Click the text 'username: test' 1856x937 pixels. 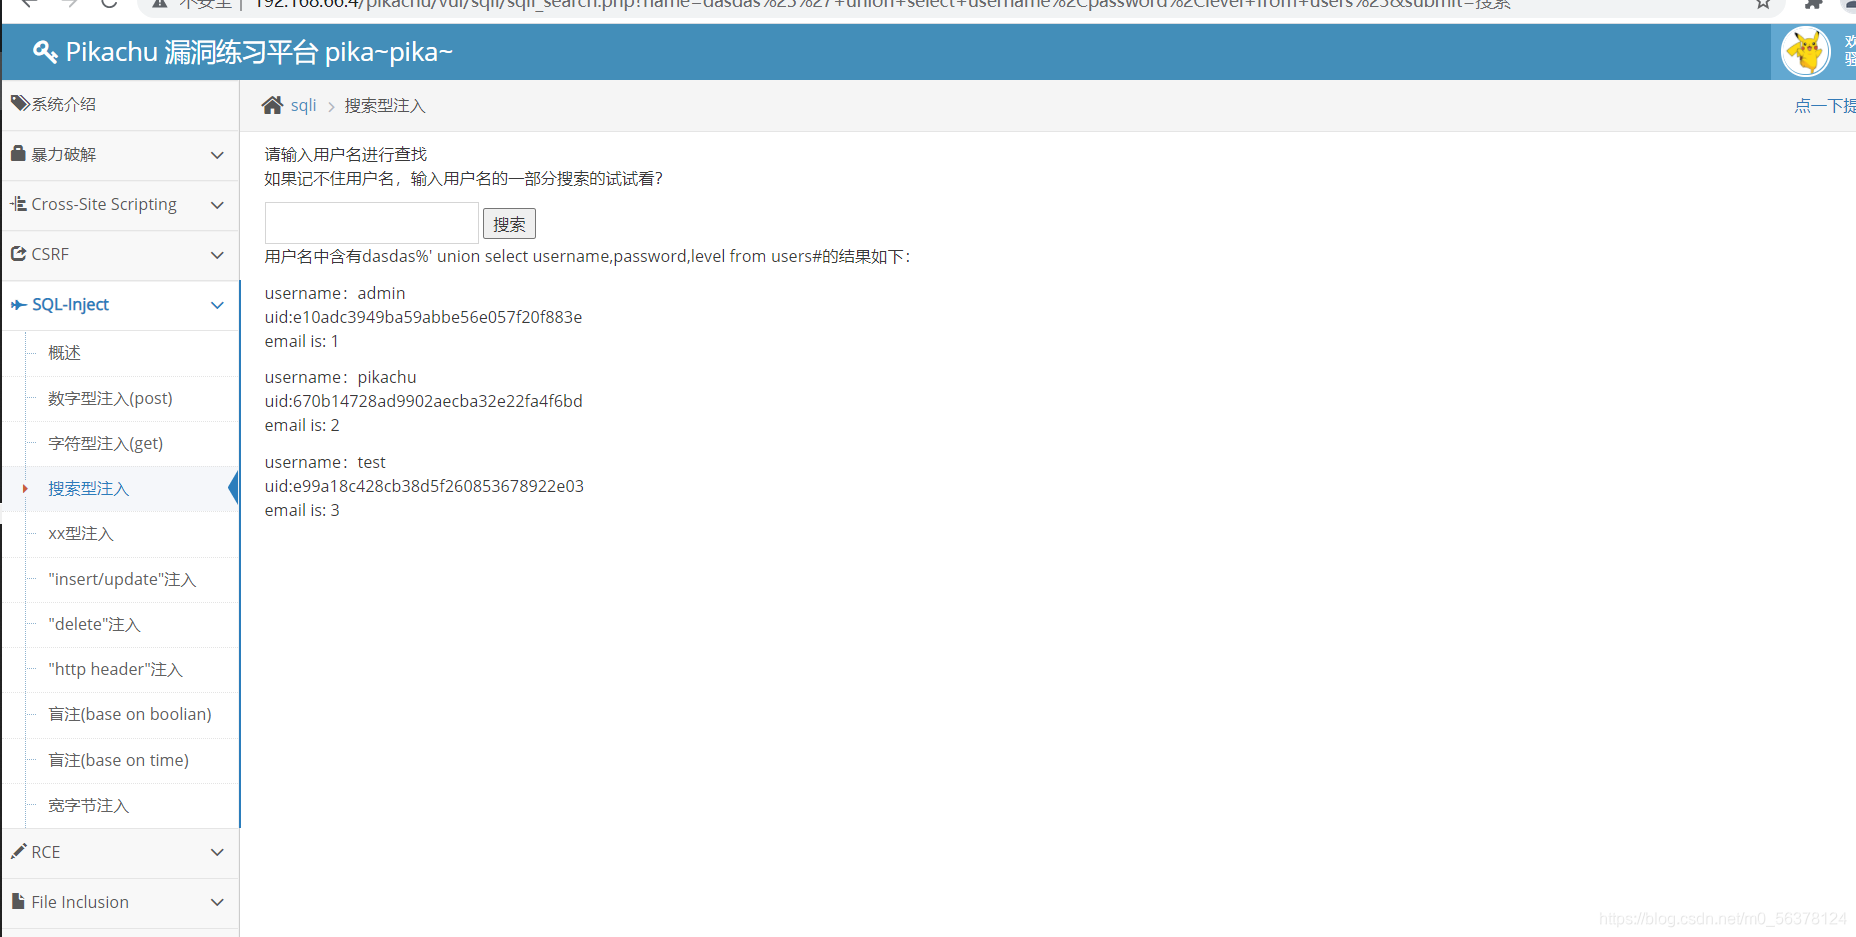325,462
